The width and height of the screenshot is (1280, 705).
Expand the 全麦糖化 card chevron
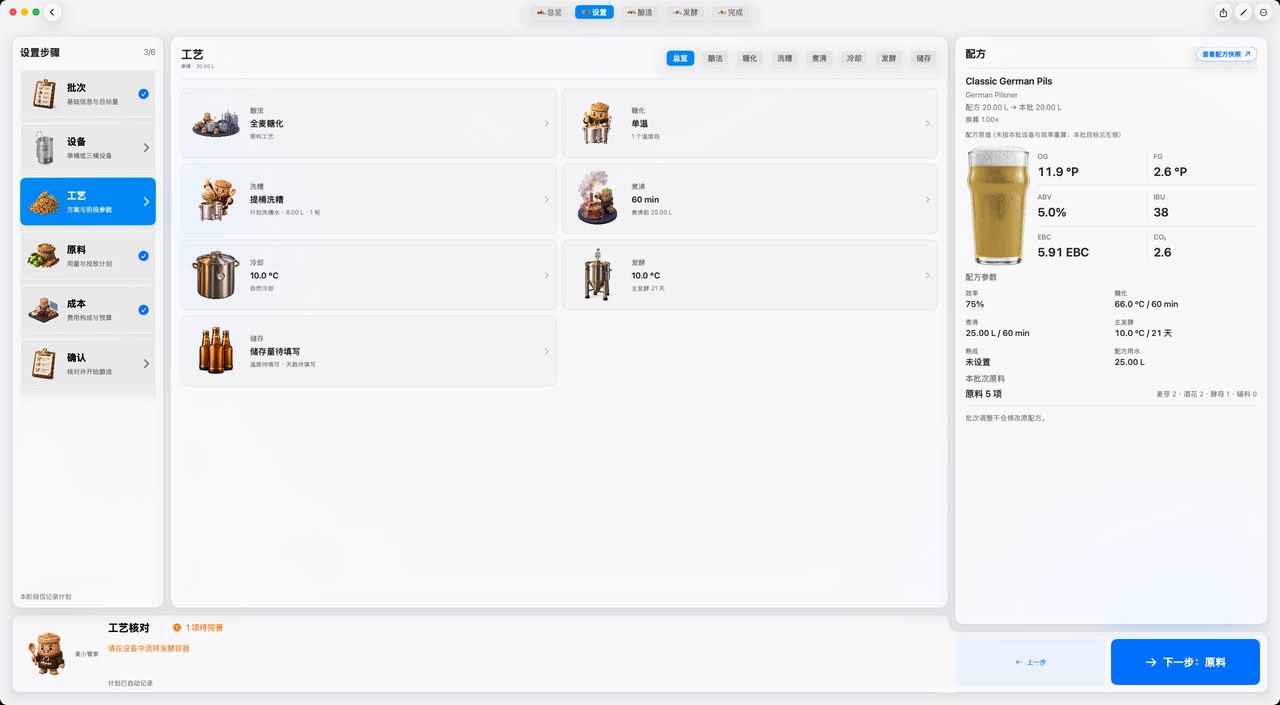click(x=546, y=123)
